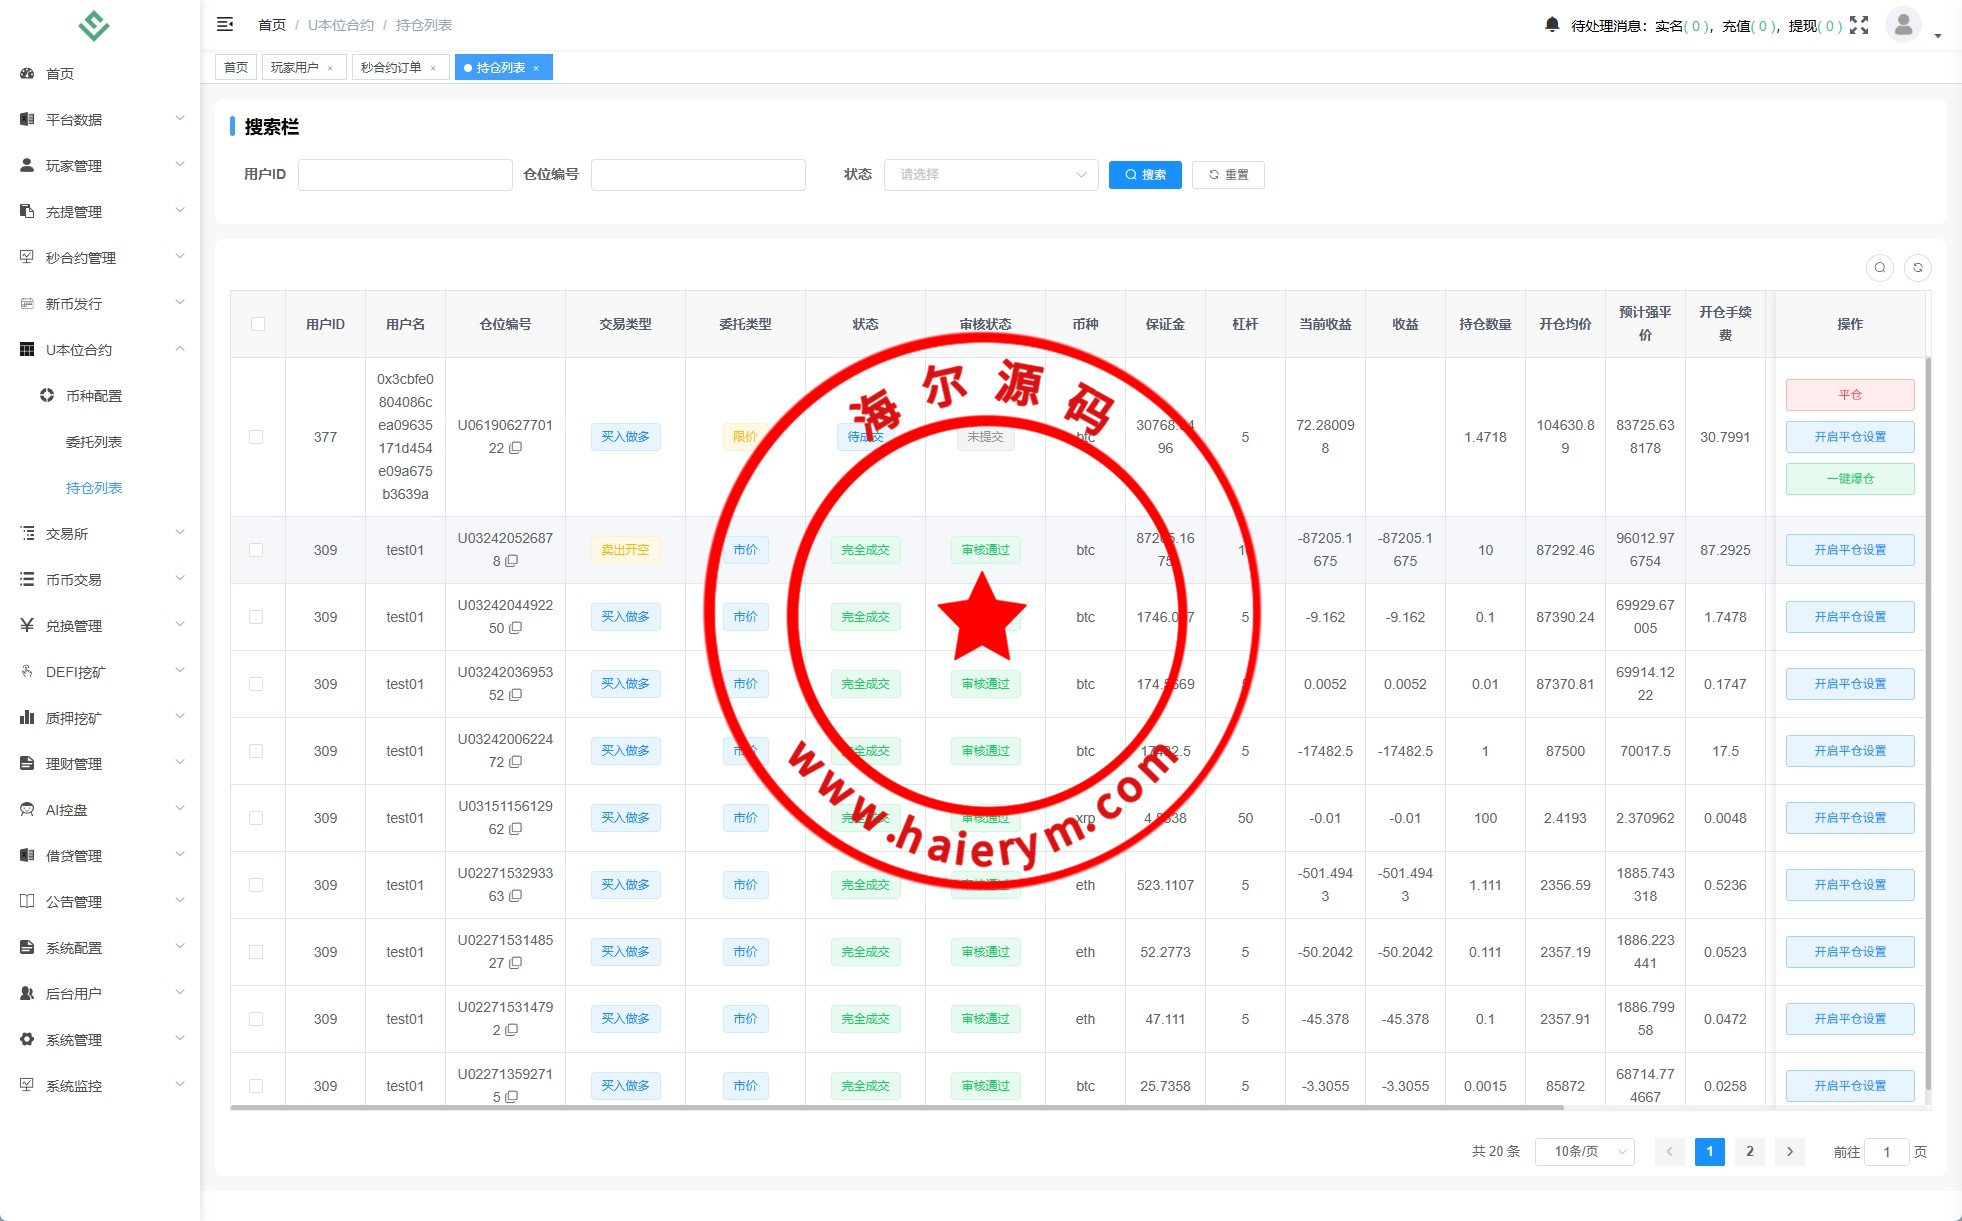
Task: Click the blue 搜索 button
Action: tap(1145, 174)
